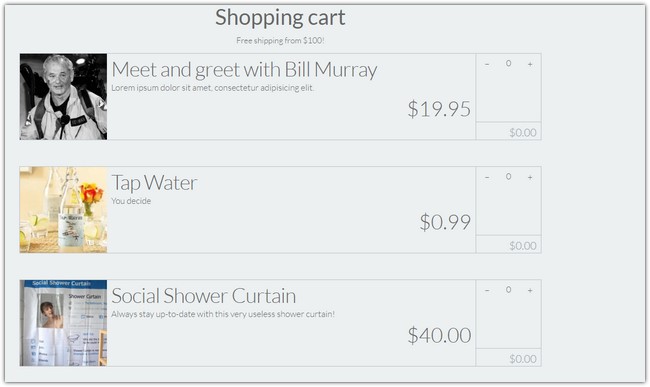Screen dimensions: 650x387
Task: Add one Social Shower Curtain with plus
Action: (x=530, y=290)
